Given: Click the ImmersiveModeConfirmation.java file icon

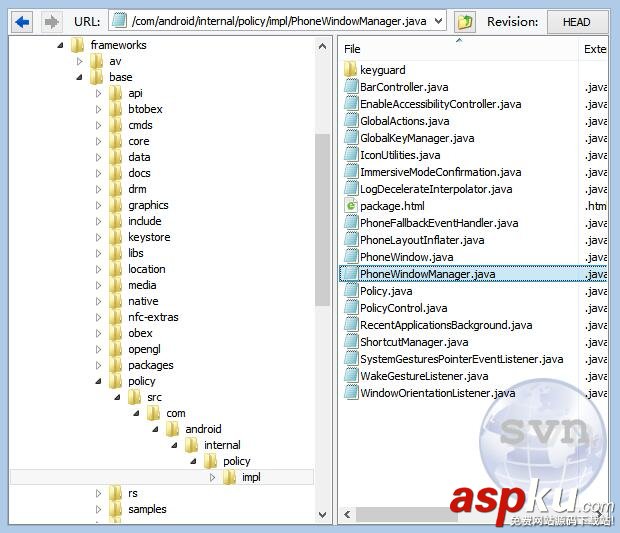Looking at the screenshot, I should [x=351, y=172].
